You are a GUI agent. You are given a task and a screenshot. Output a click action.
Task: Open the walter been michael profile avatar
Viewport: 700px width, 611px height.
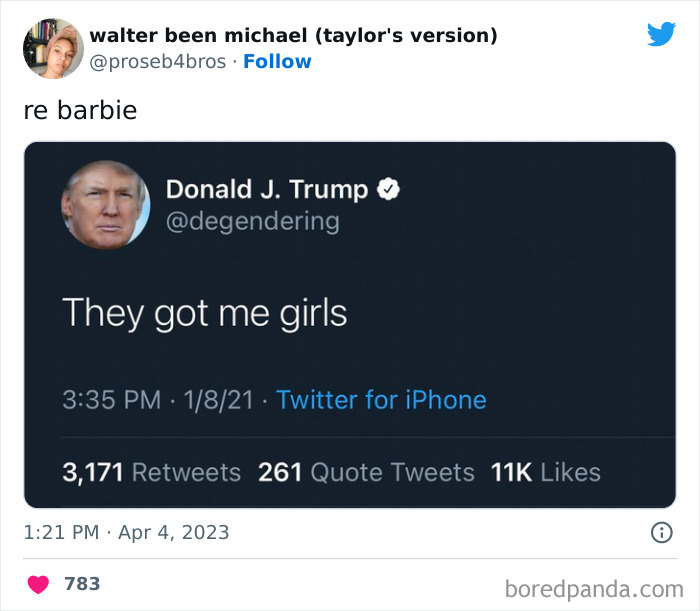pyautogui.click(x=53, y=49)
